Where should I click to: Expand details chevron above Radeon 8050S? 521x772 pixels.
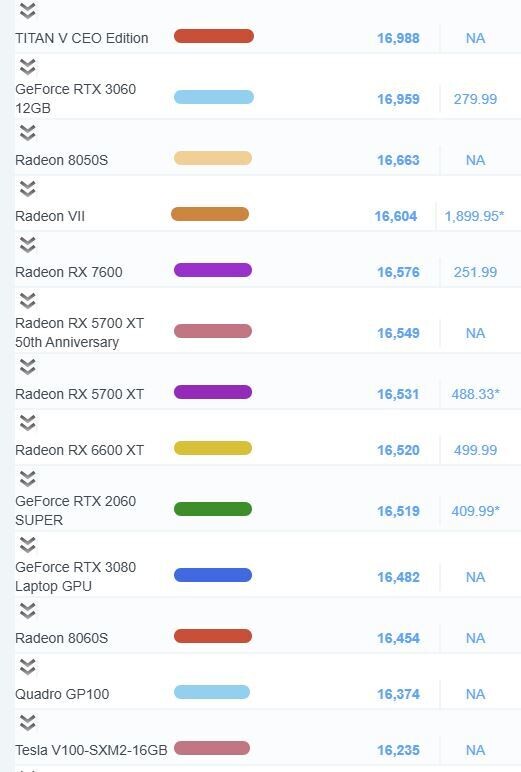click(28, 132)
